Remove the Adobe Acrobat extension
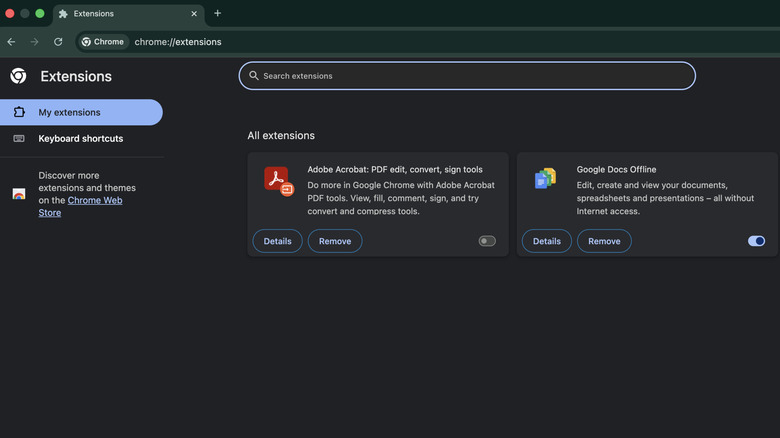This screenshot has height=438, width=780. coord(335,241)
